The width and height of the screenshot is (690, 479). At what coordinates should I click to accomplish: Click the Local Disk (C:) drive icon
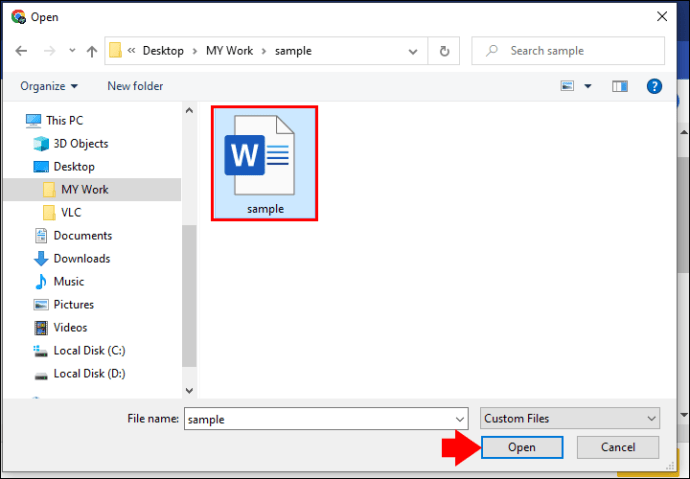pyautogui.click(x=40, y=351)
